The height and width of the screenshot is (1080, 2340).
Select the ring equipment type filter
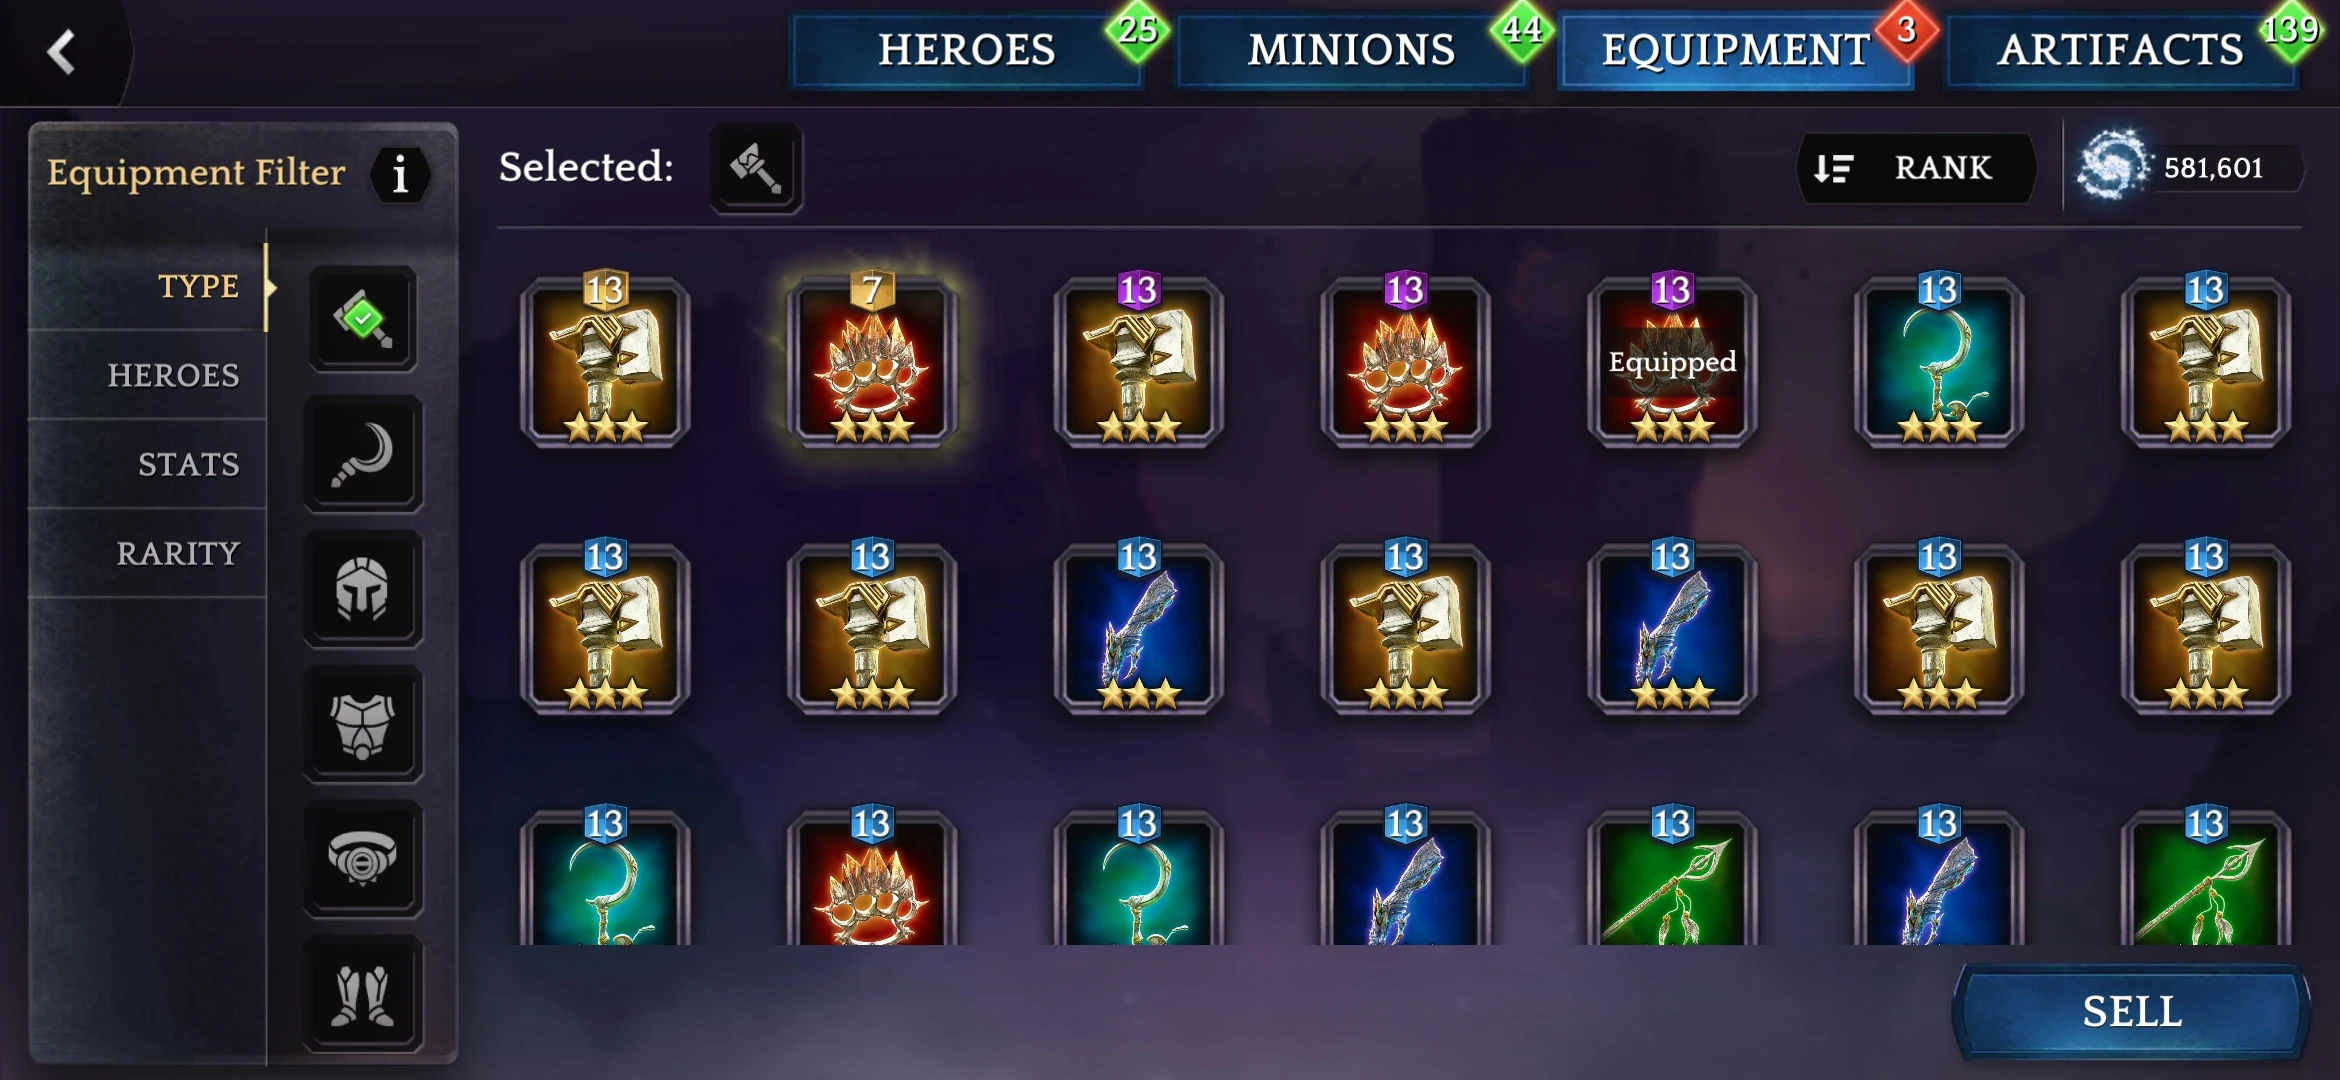[363, 859]
